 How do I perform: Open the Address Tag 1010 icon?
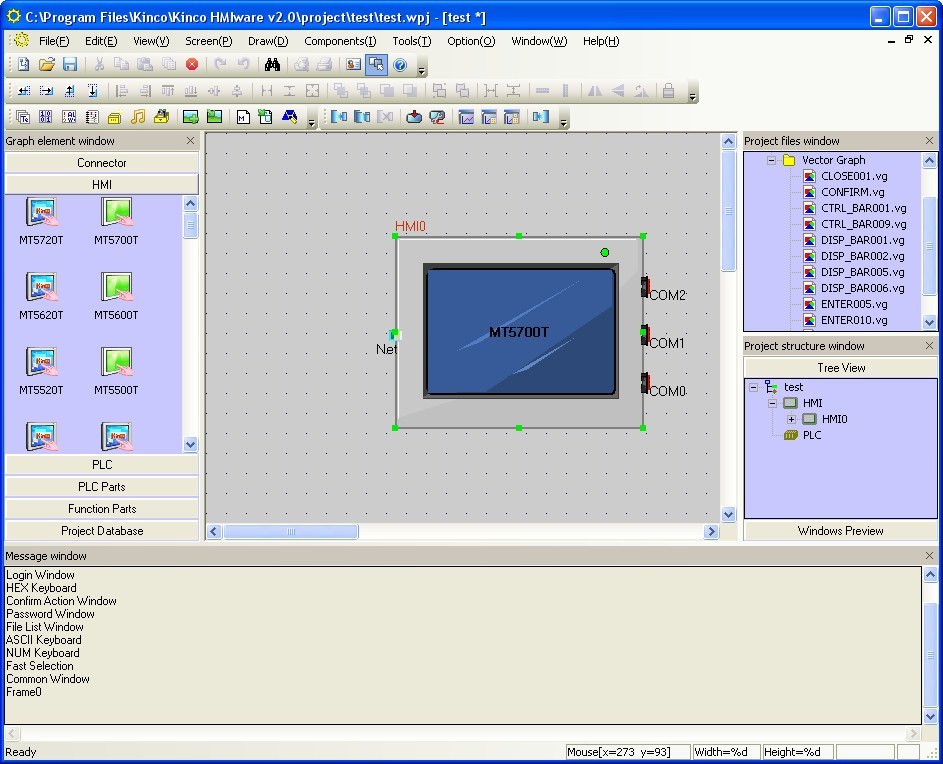point(46,117)
